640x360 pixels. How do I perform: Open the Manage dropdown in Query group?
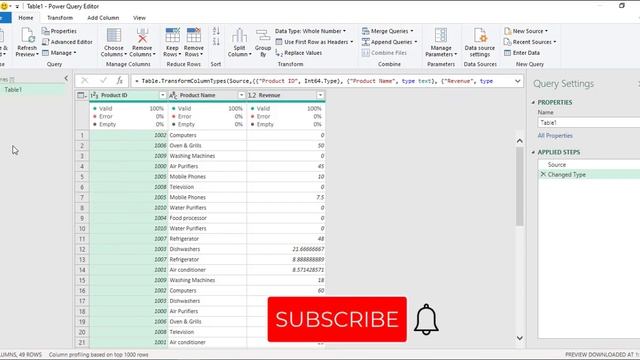pos(59,53)
